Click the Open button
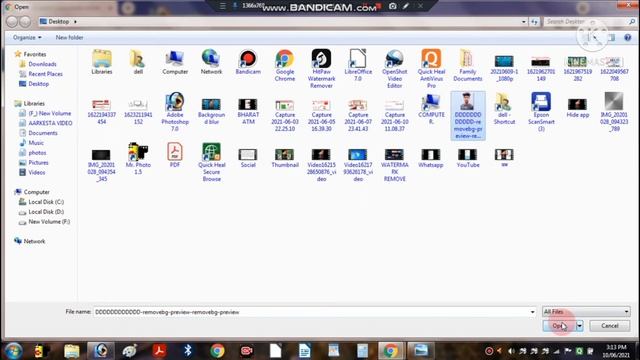This screenshot has width=640, height=360. coord(559,326)
